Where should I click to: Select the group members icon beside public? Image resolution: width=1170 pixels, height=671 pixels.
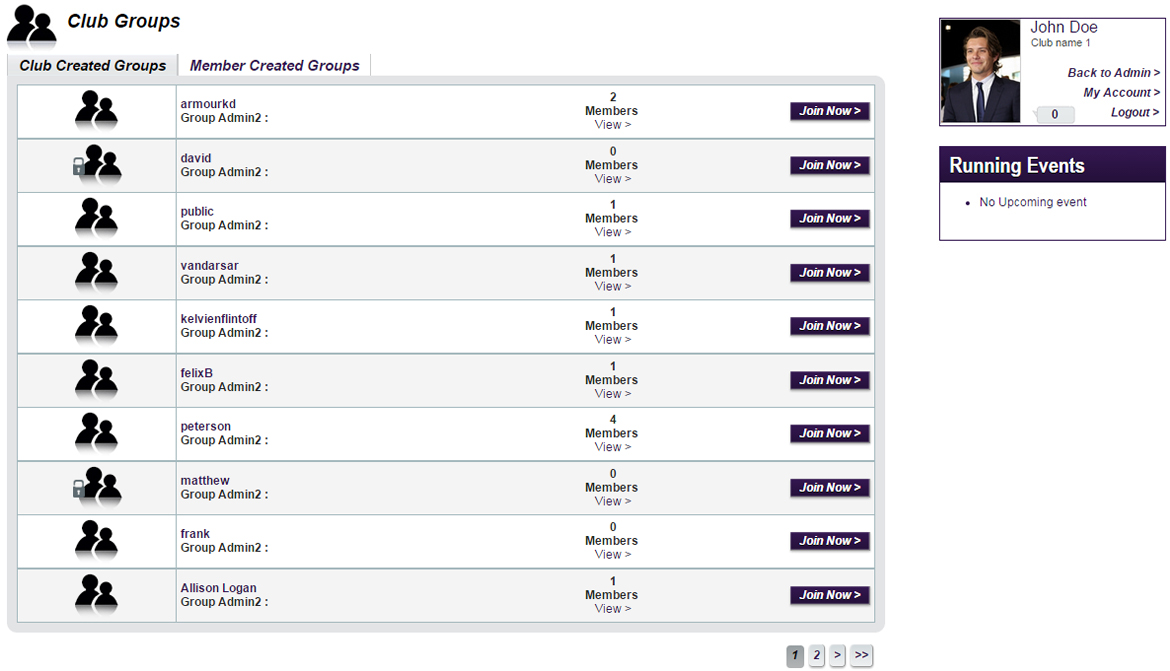click(x=95, y=218)
